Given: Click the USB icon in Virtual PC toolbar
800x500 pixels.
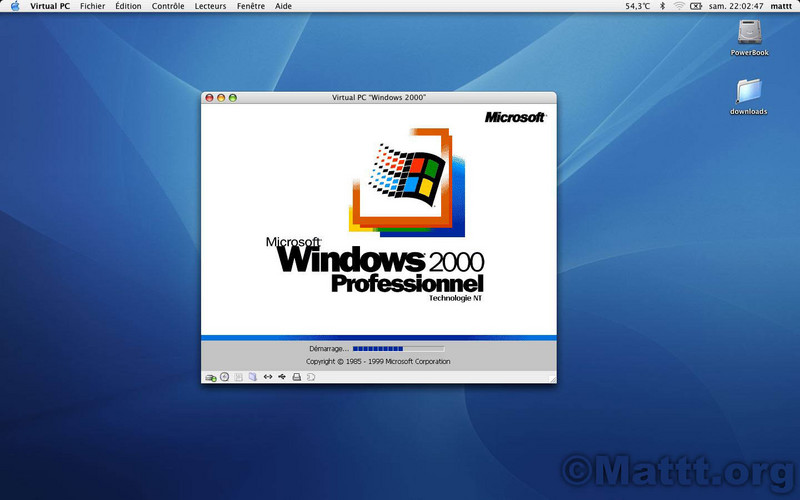Looking at the screenshot, I should [282, 377].
